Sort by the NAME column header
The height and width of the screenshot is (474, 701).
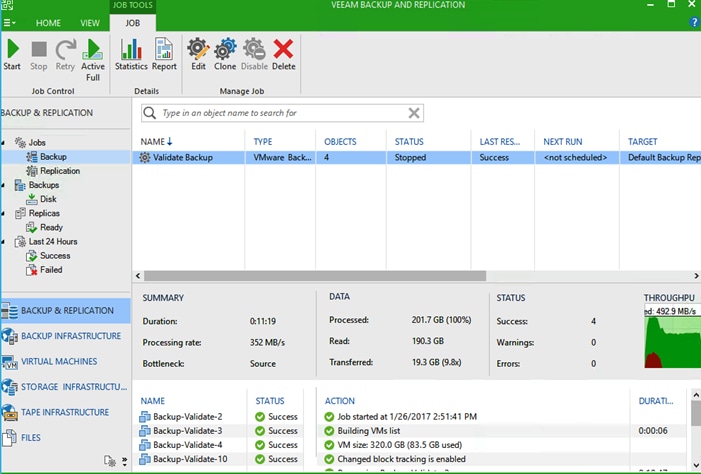pos(156,142)
